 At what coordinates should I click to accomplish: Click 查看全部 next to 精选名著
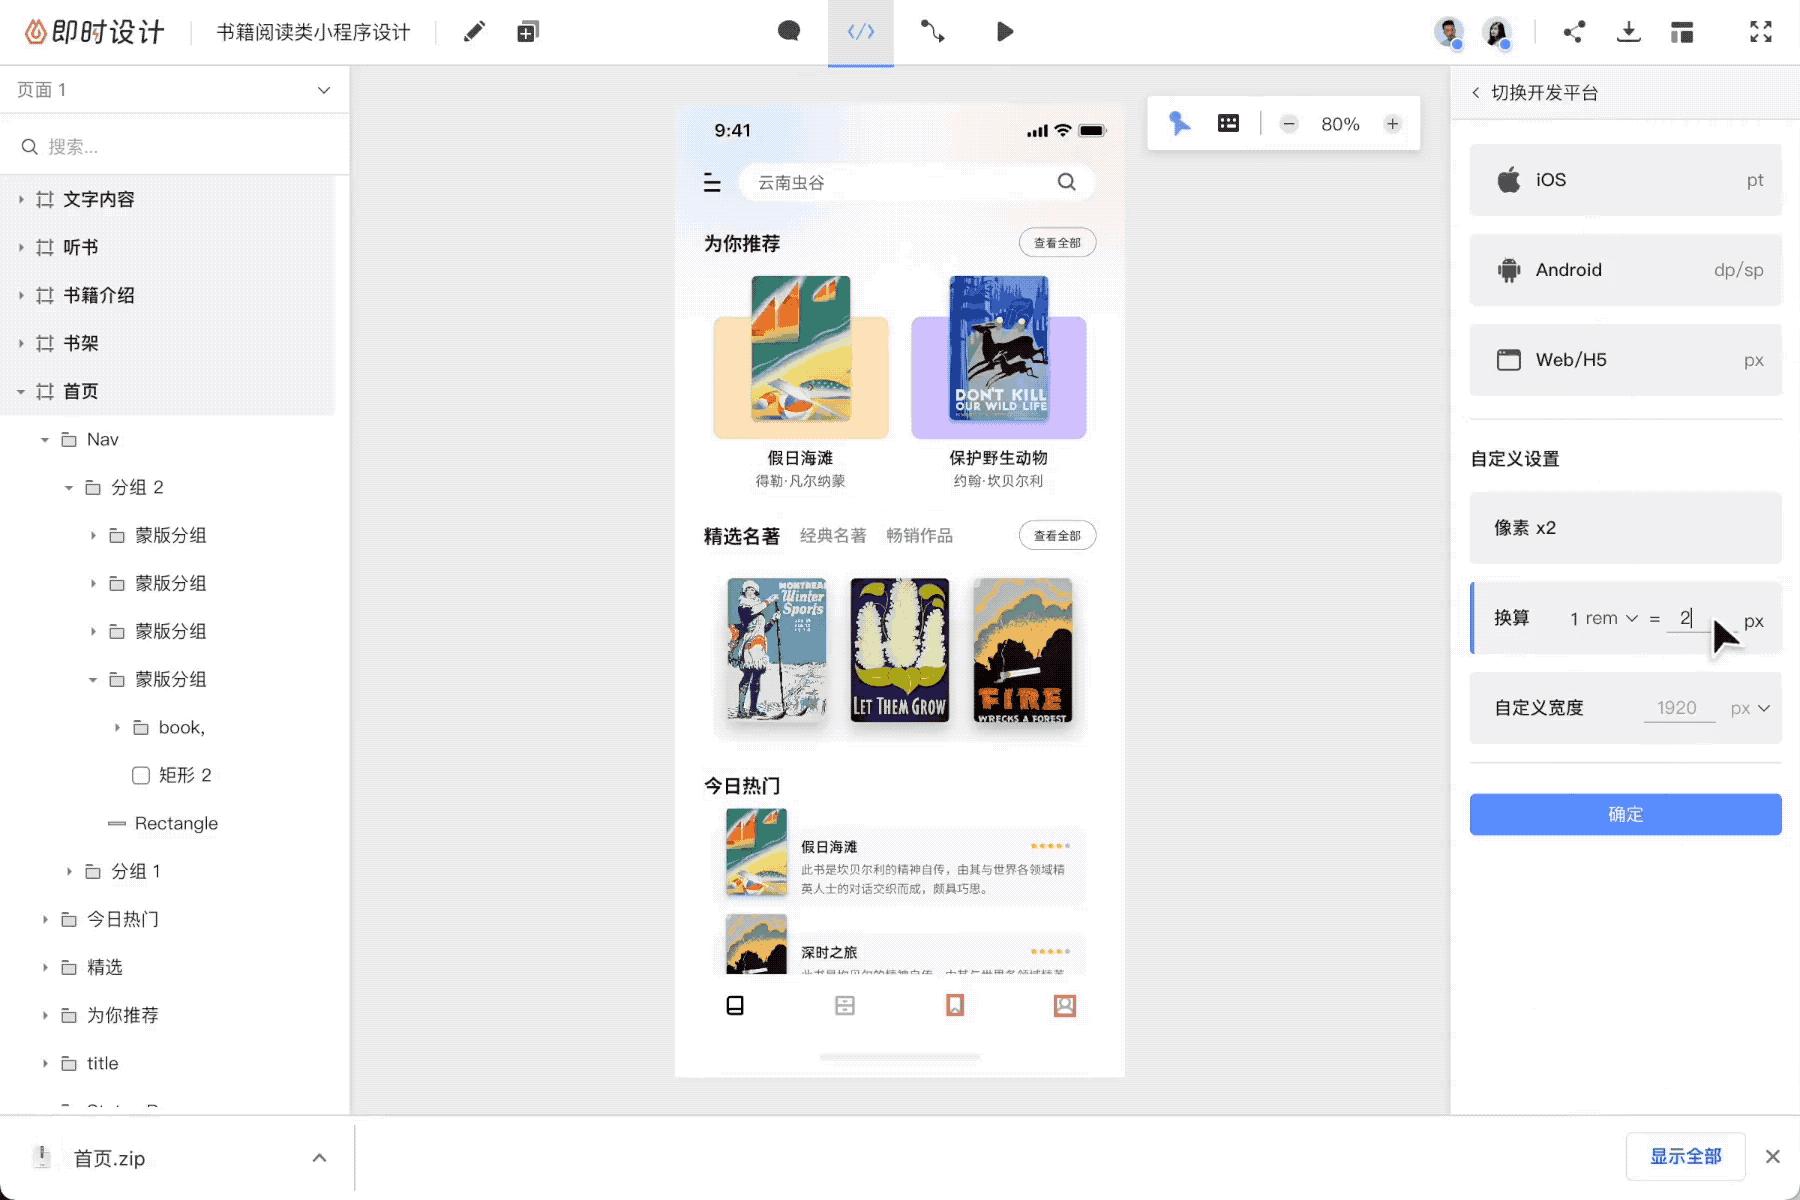1057,536
